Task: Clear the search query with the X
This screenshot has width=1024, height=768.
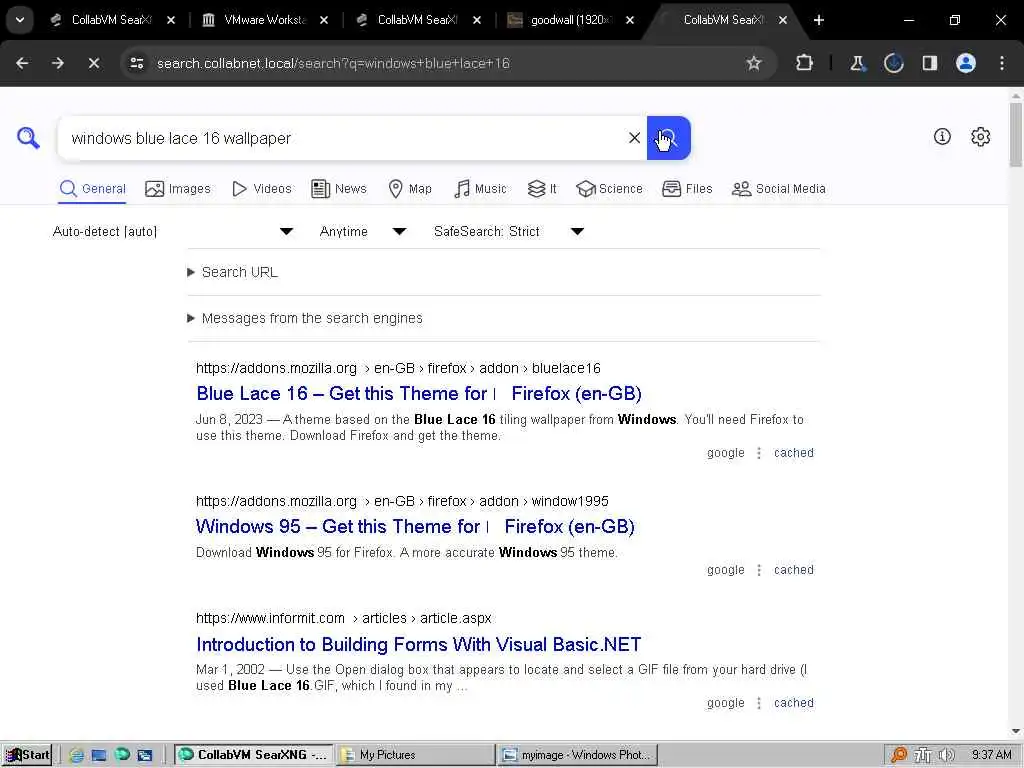Action: click(634, 138)
